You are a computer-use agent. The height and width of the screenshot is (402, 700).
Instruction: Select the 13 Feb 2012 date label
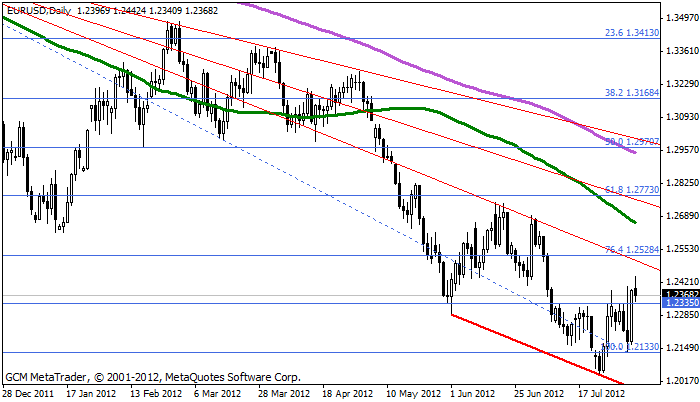[x=156, y=394]
